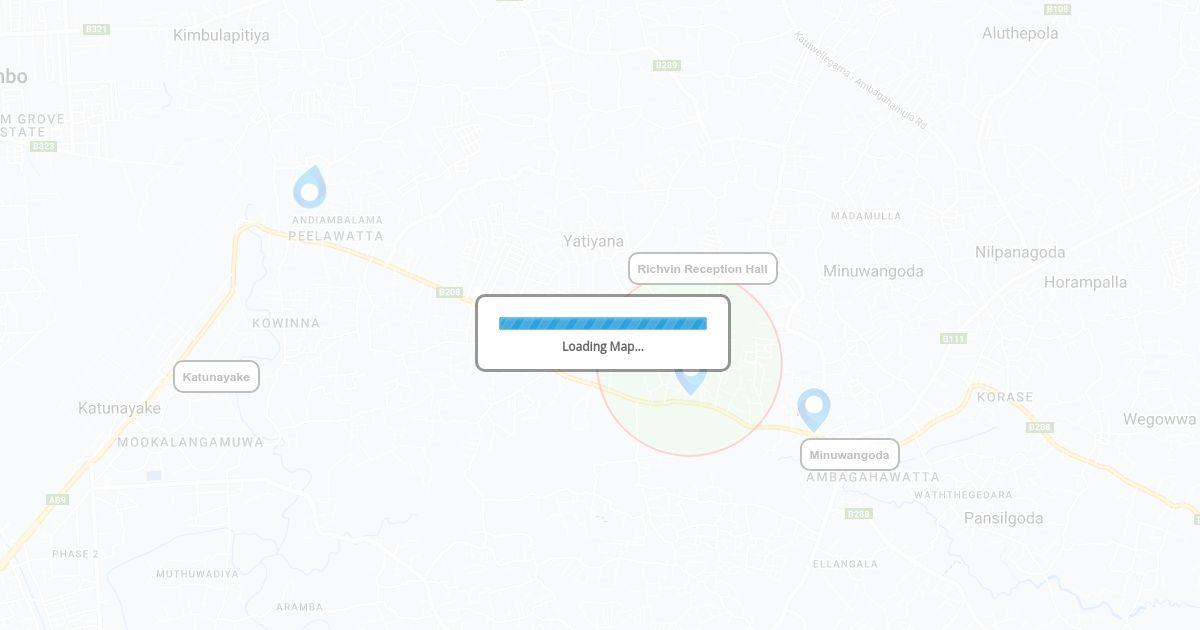Open the Richvin Reception Hall label
The image size is (1200, 630).
point(703,269)
